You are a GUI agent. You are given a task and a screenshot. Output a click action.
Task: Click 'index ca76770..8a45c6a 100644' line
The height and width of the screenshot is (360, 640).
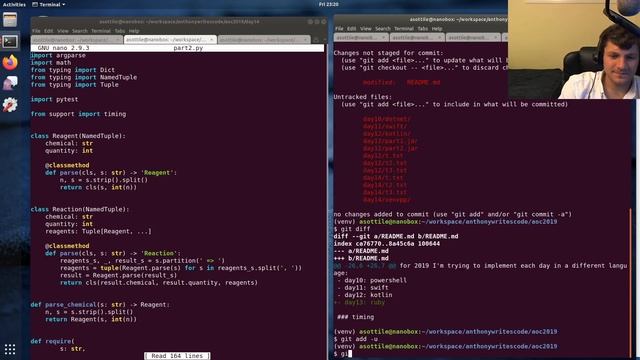387,244
